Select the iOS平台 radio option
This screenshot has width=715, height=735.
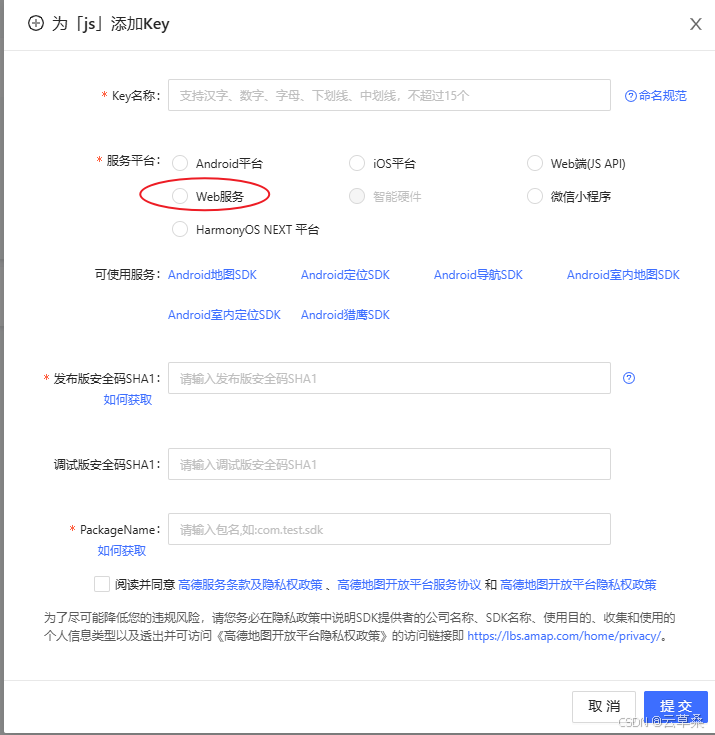[357, 163]
